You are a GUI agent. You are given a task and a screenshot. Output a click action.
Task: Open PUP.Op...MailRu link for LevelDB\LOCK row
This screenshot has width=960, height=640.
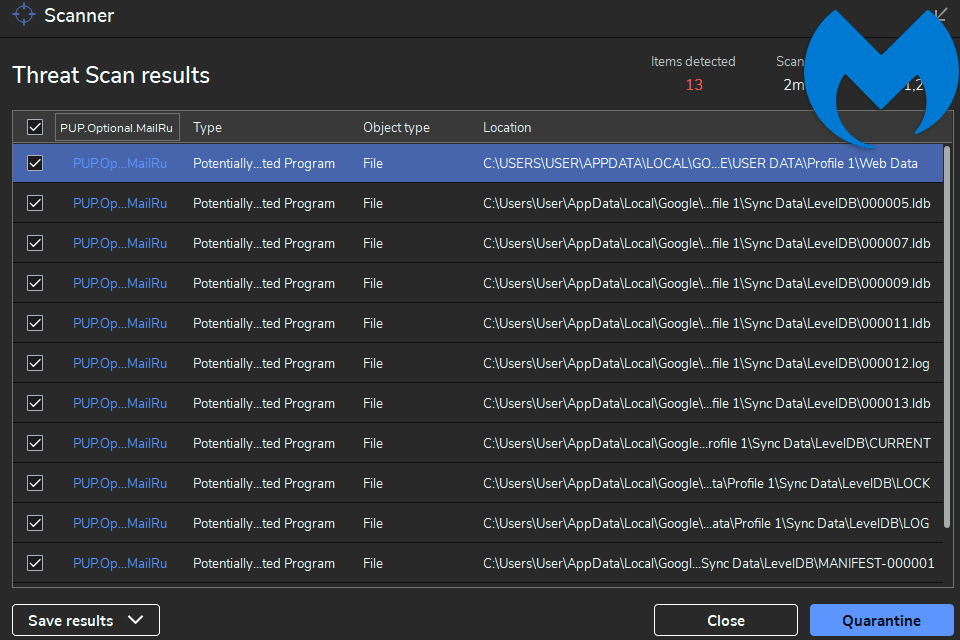coord(120,483)
